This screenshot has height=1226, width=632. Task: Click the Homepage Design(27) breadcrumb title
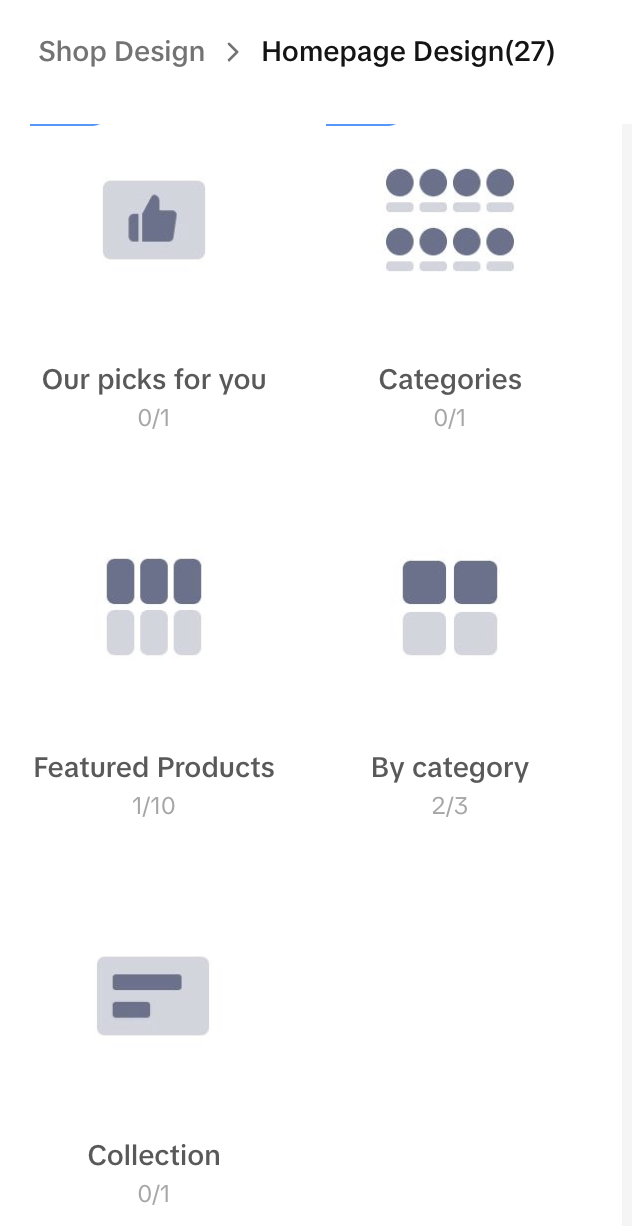pos(408,52)
